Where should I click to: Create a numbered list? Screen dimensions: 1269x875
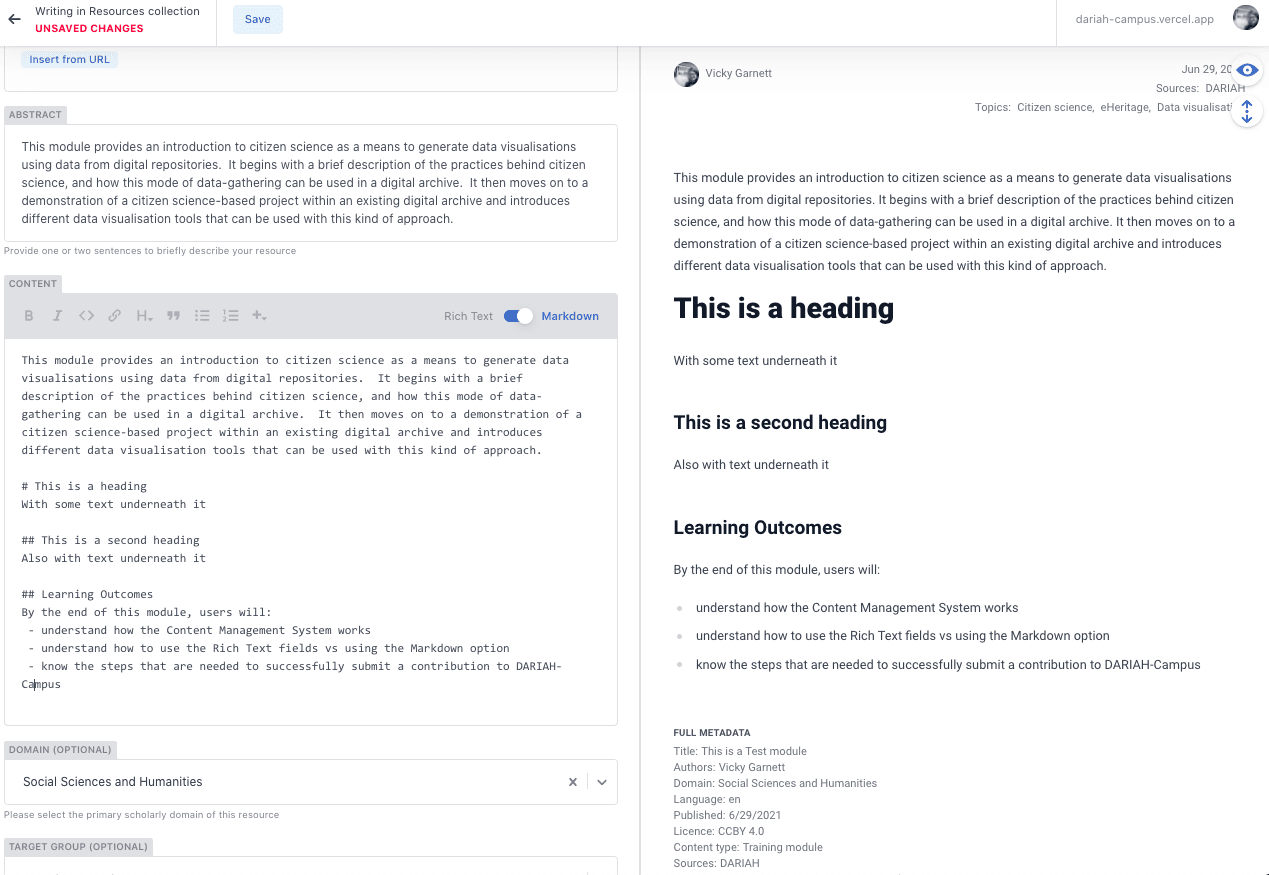231,316
